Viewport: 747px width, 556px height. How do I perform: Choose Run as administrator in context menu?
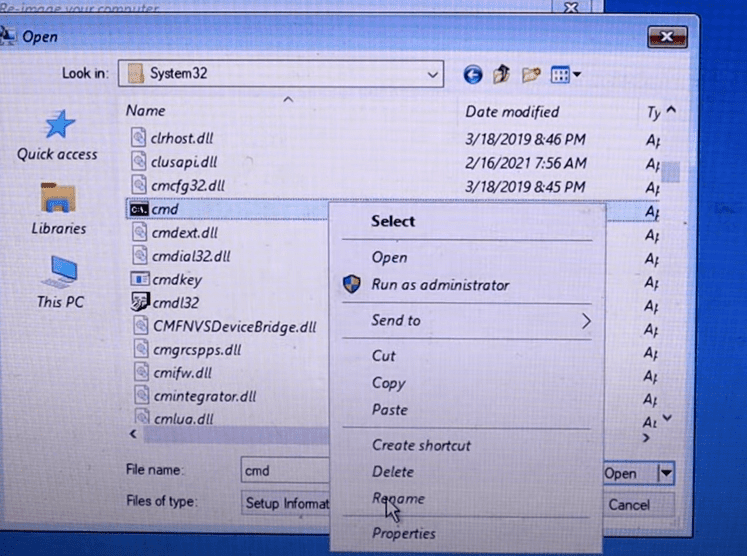click(440, 285)
